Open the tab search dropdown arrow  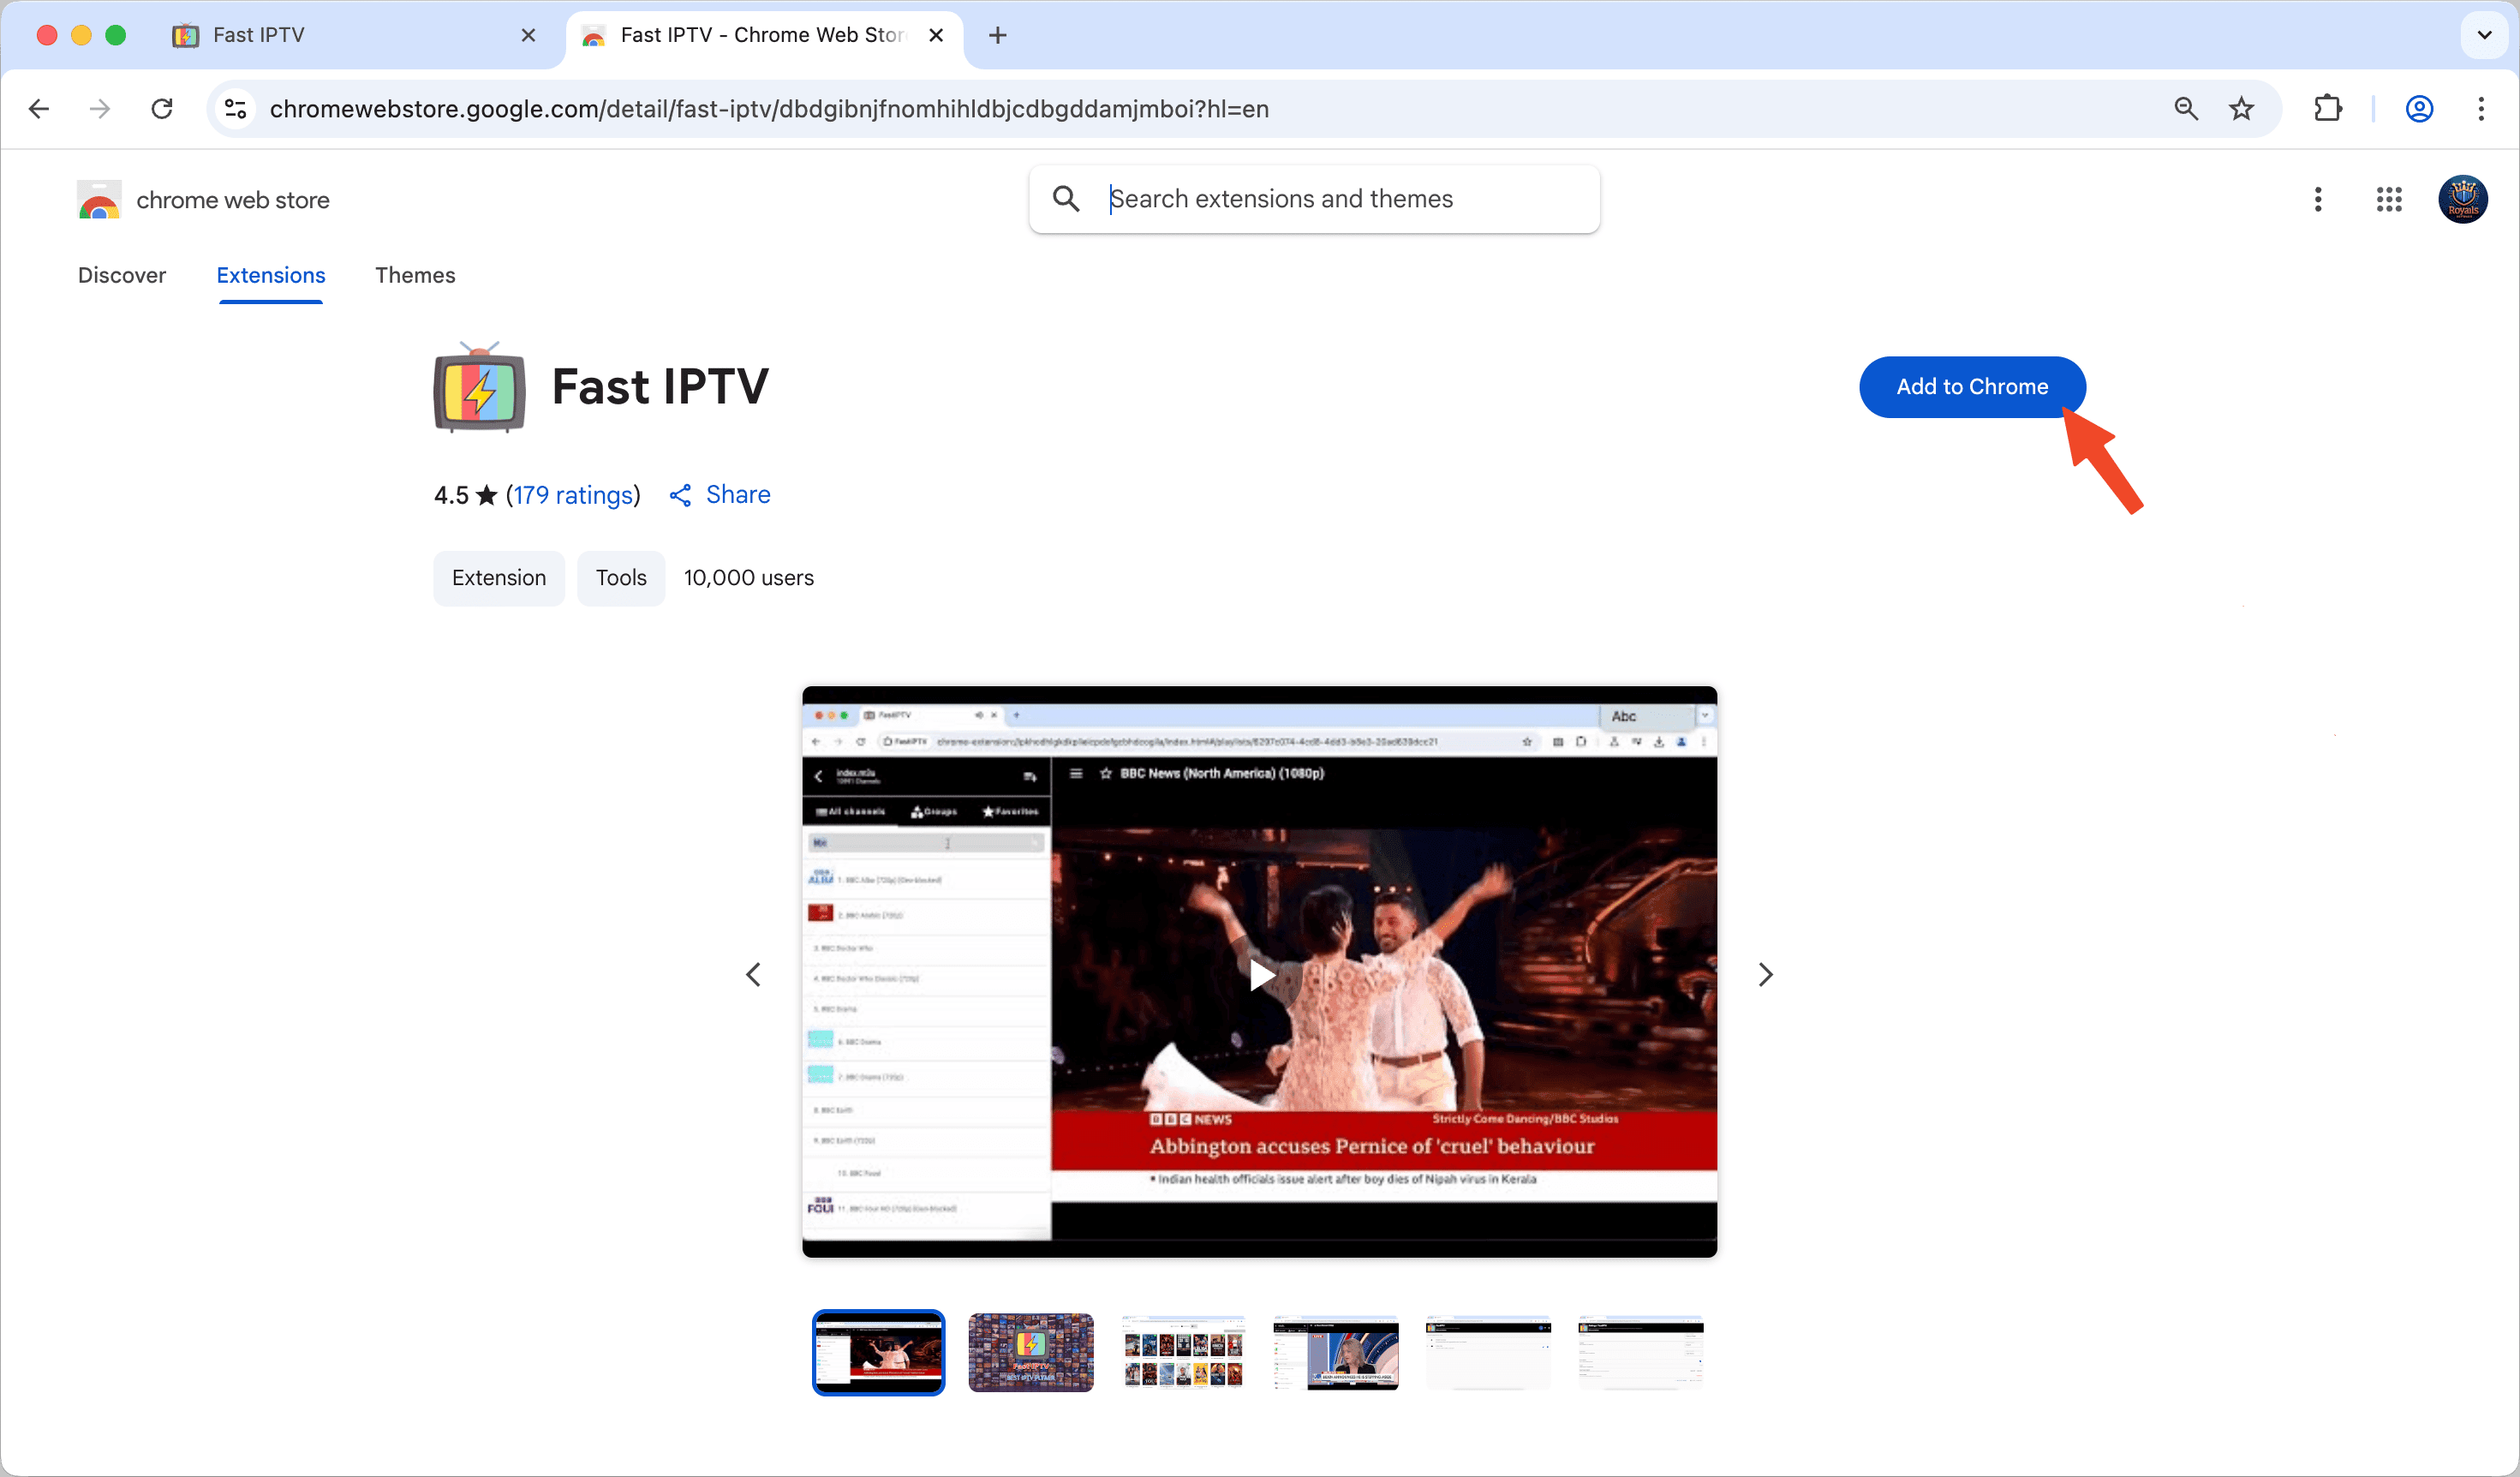pos(2484,35)
